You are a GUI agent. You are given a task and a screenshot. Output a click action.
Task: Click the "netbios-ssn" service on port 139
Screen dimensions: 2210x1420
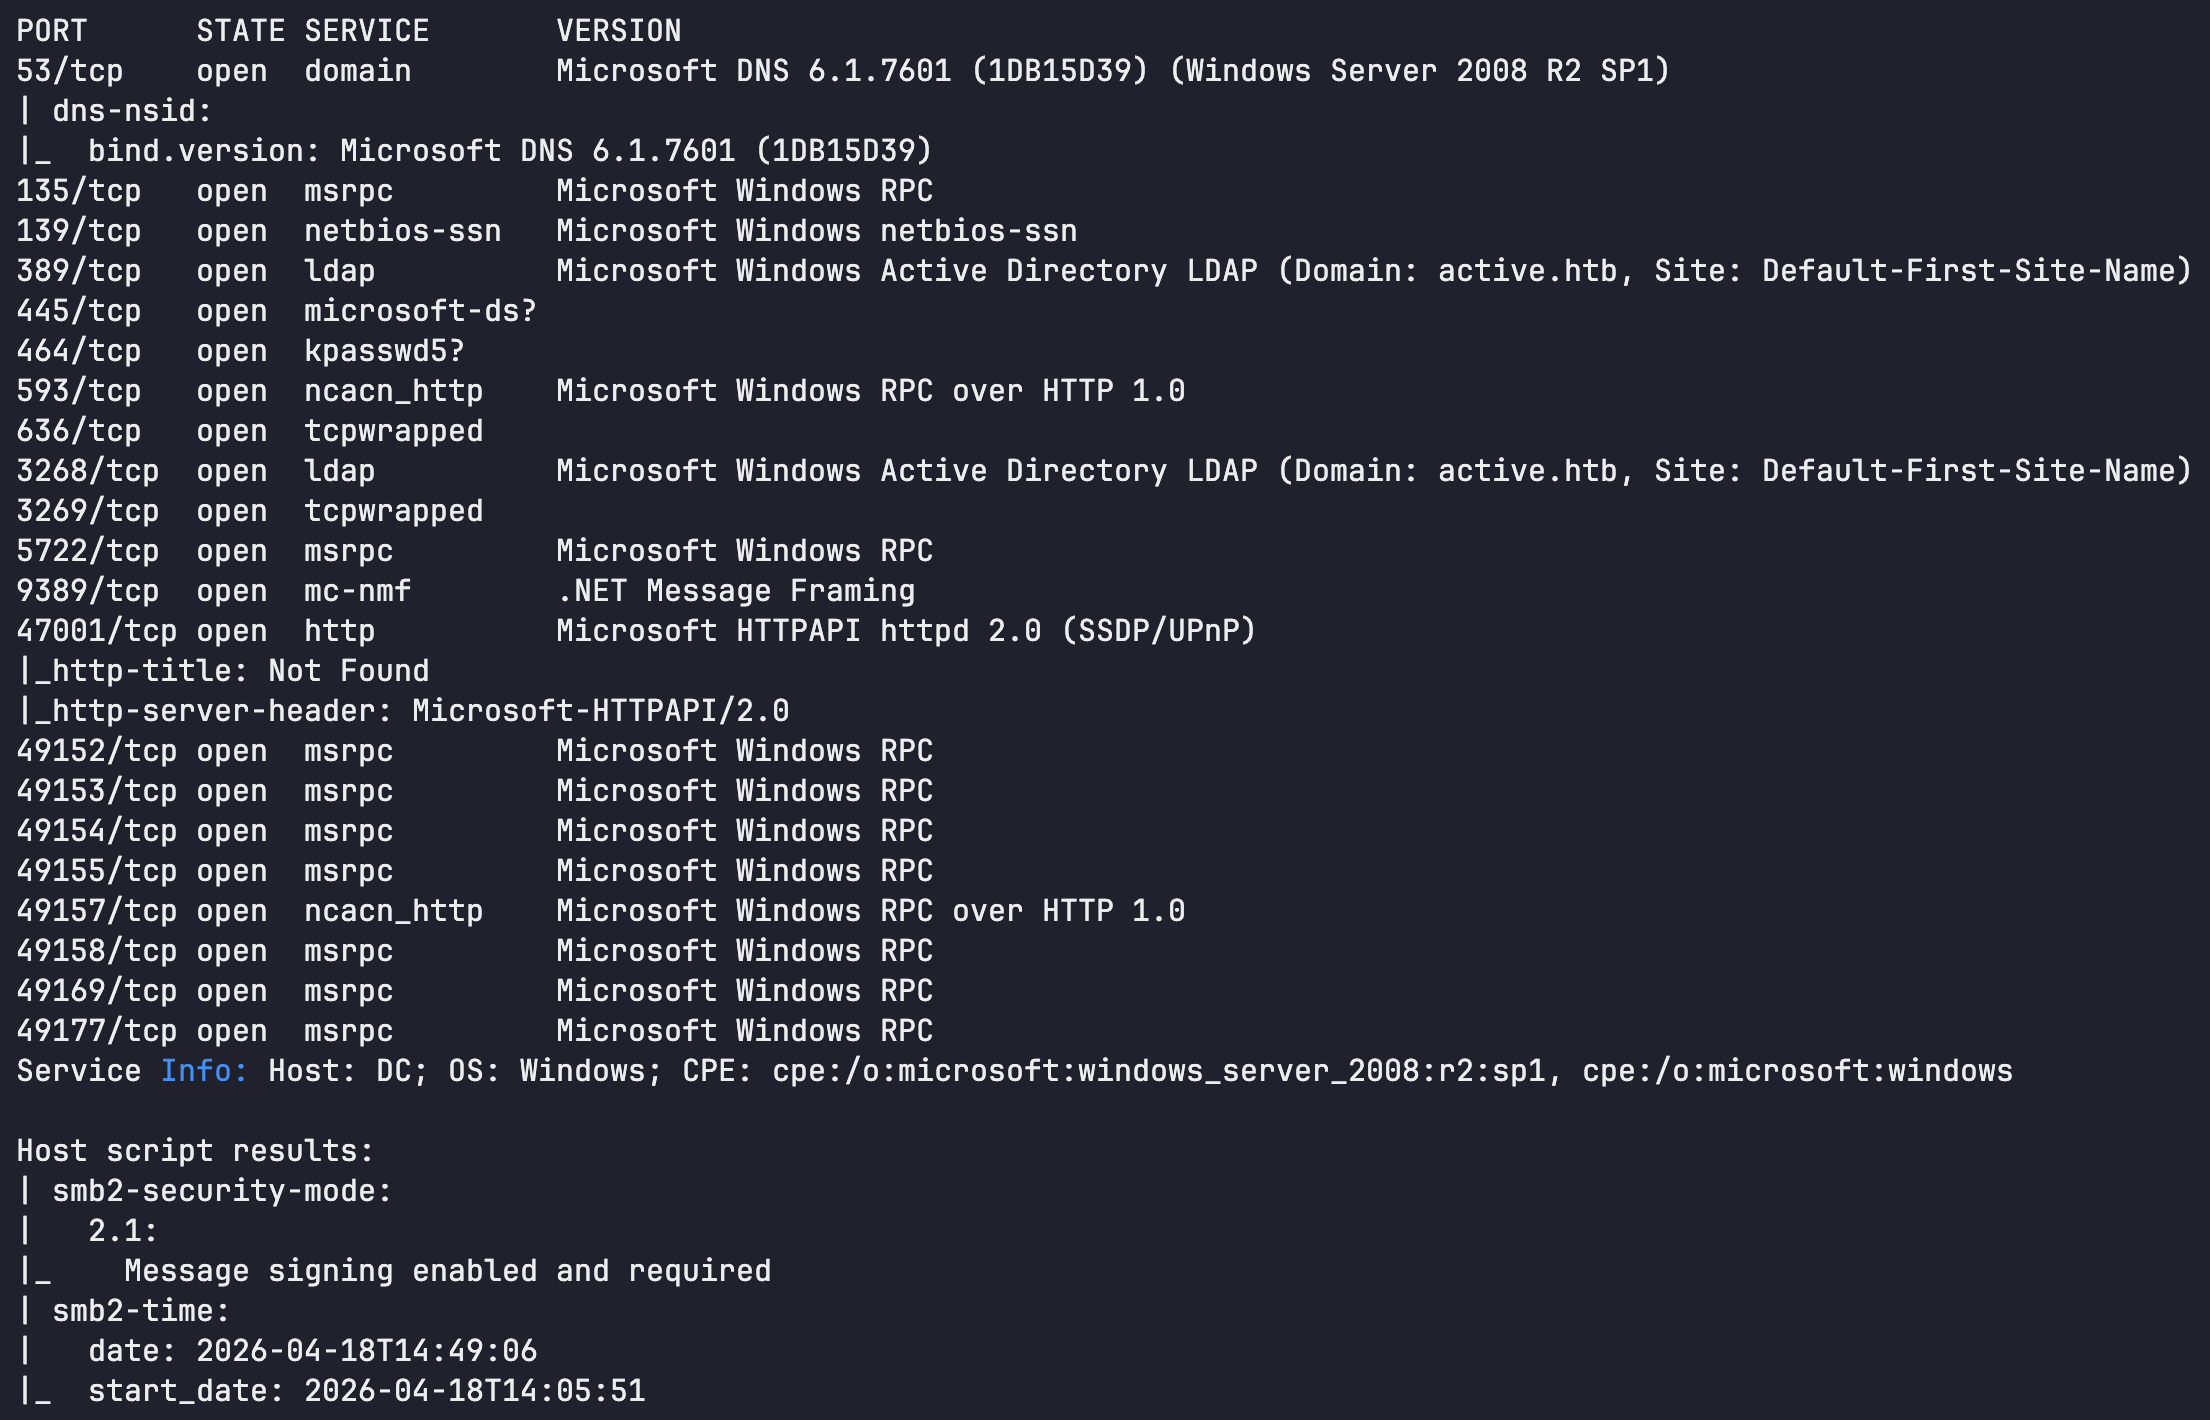[402, 231]
